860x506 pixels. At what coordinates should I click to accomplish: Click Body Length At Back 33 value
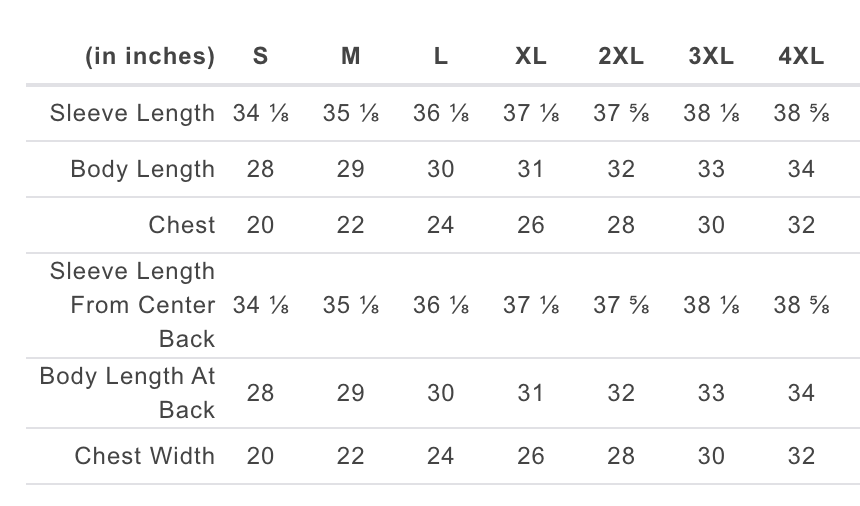(711, 393)
